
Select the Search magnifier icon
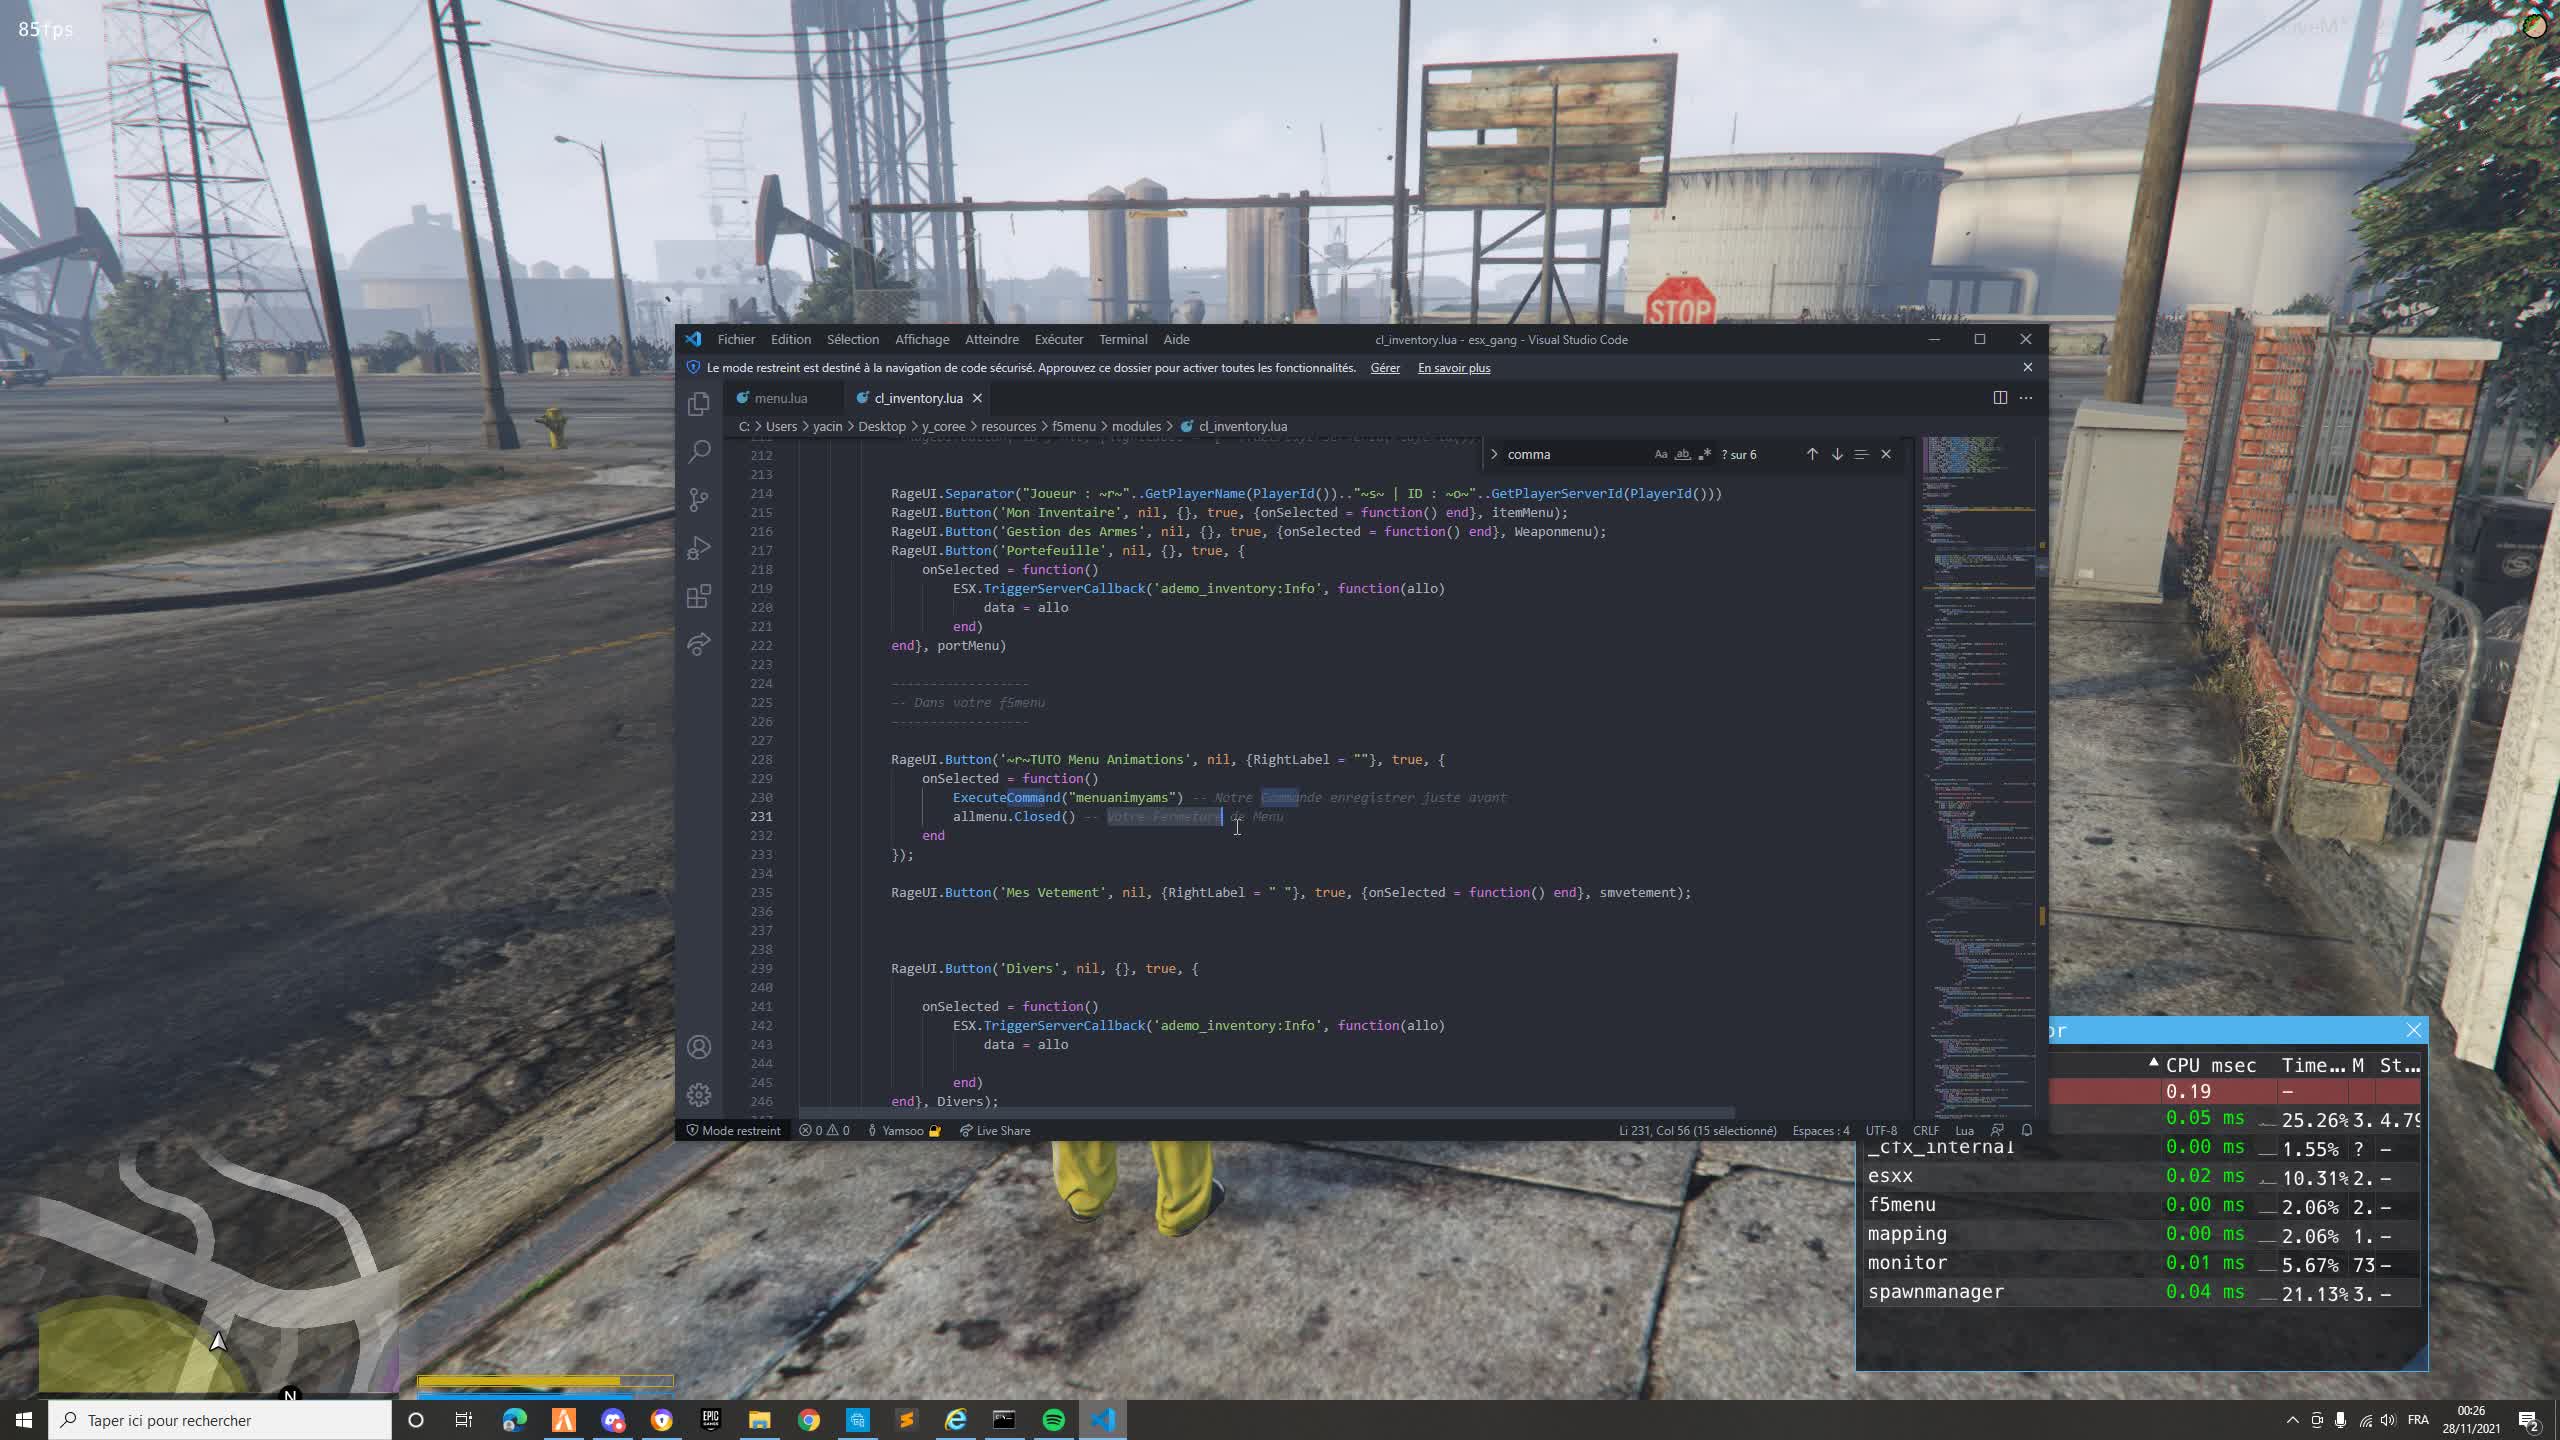pos(698,452)
